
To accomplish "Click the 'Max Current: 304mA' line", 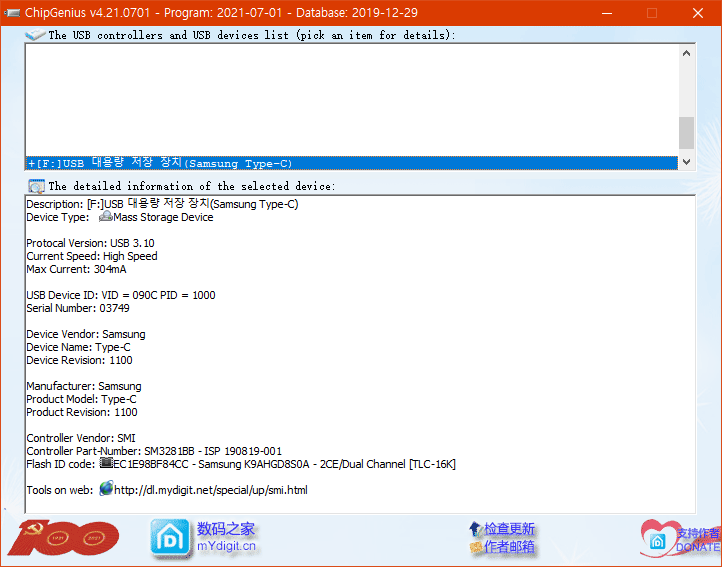I will pos(76,269).
